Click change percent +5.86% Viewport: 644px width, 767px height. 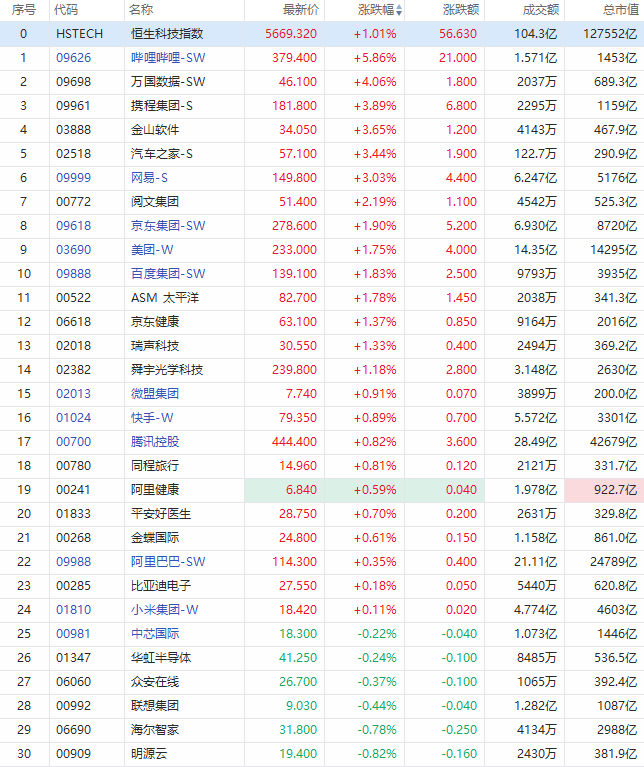pos(375,58)
